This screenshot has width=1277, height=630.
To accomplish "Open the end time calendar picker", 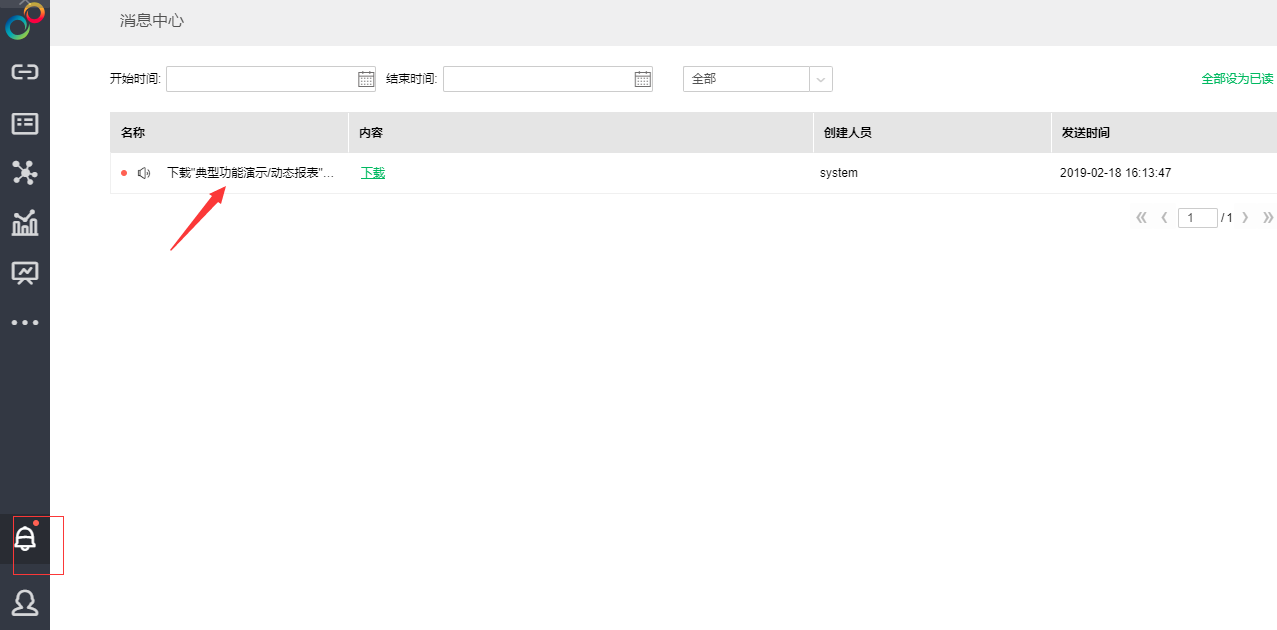I will coord(641,78).
